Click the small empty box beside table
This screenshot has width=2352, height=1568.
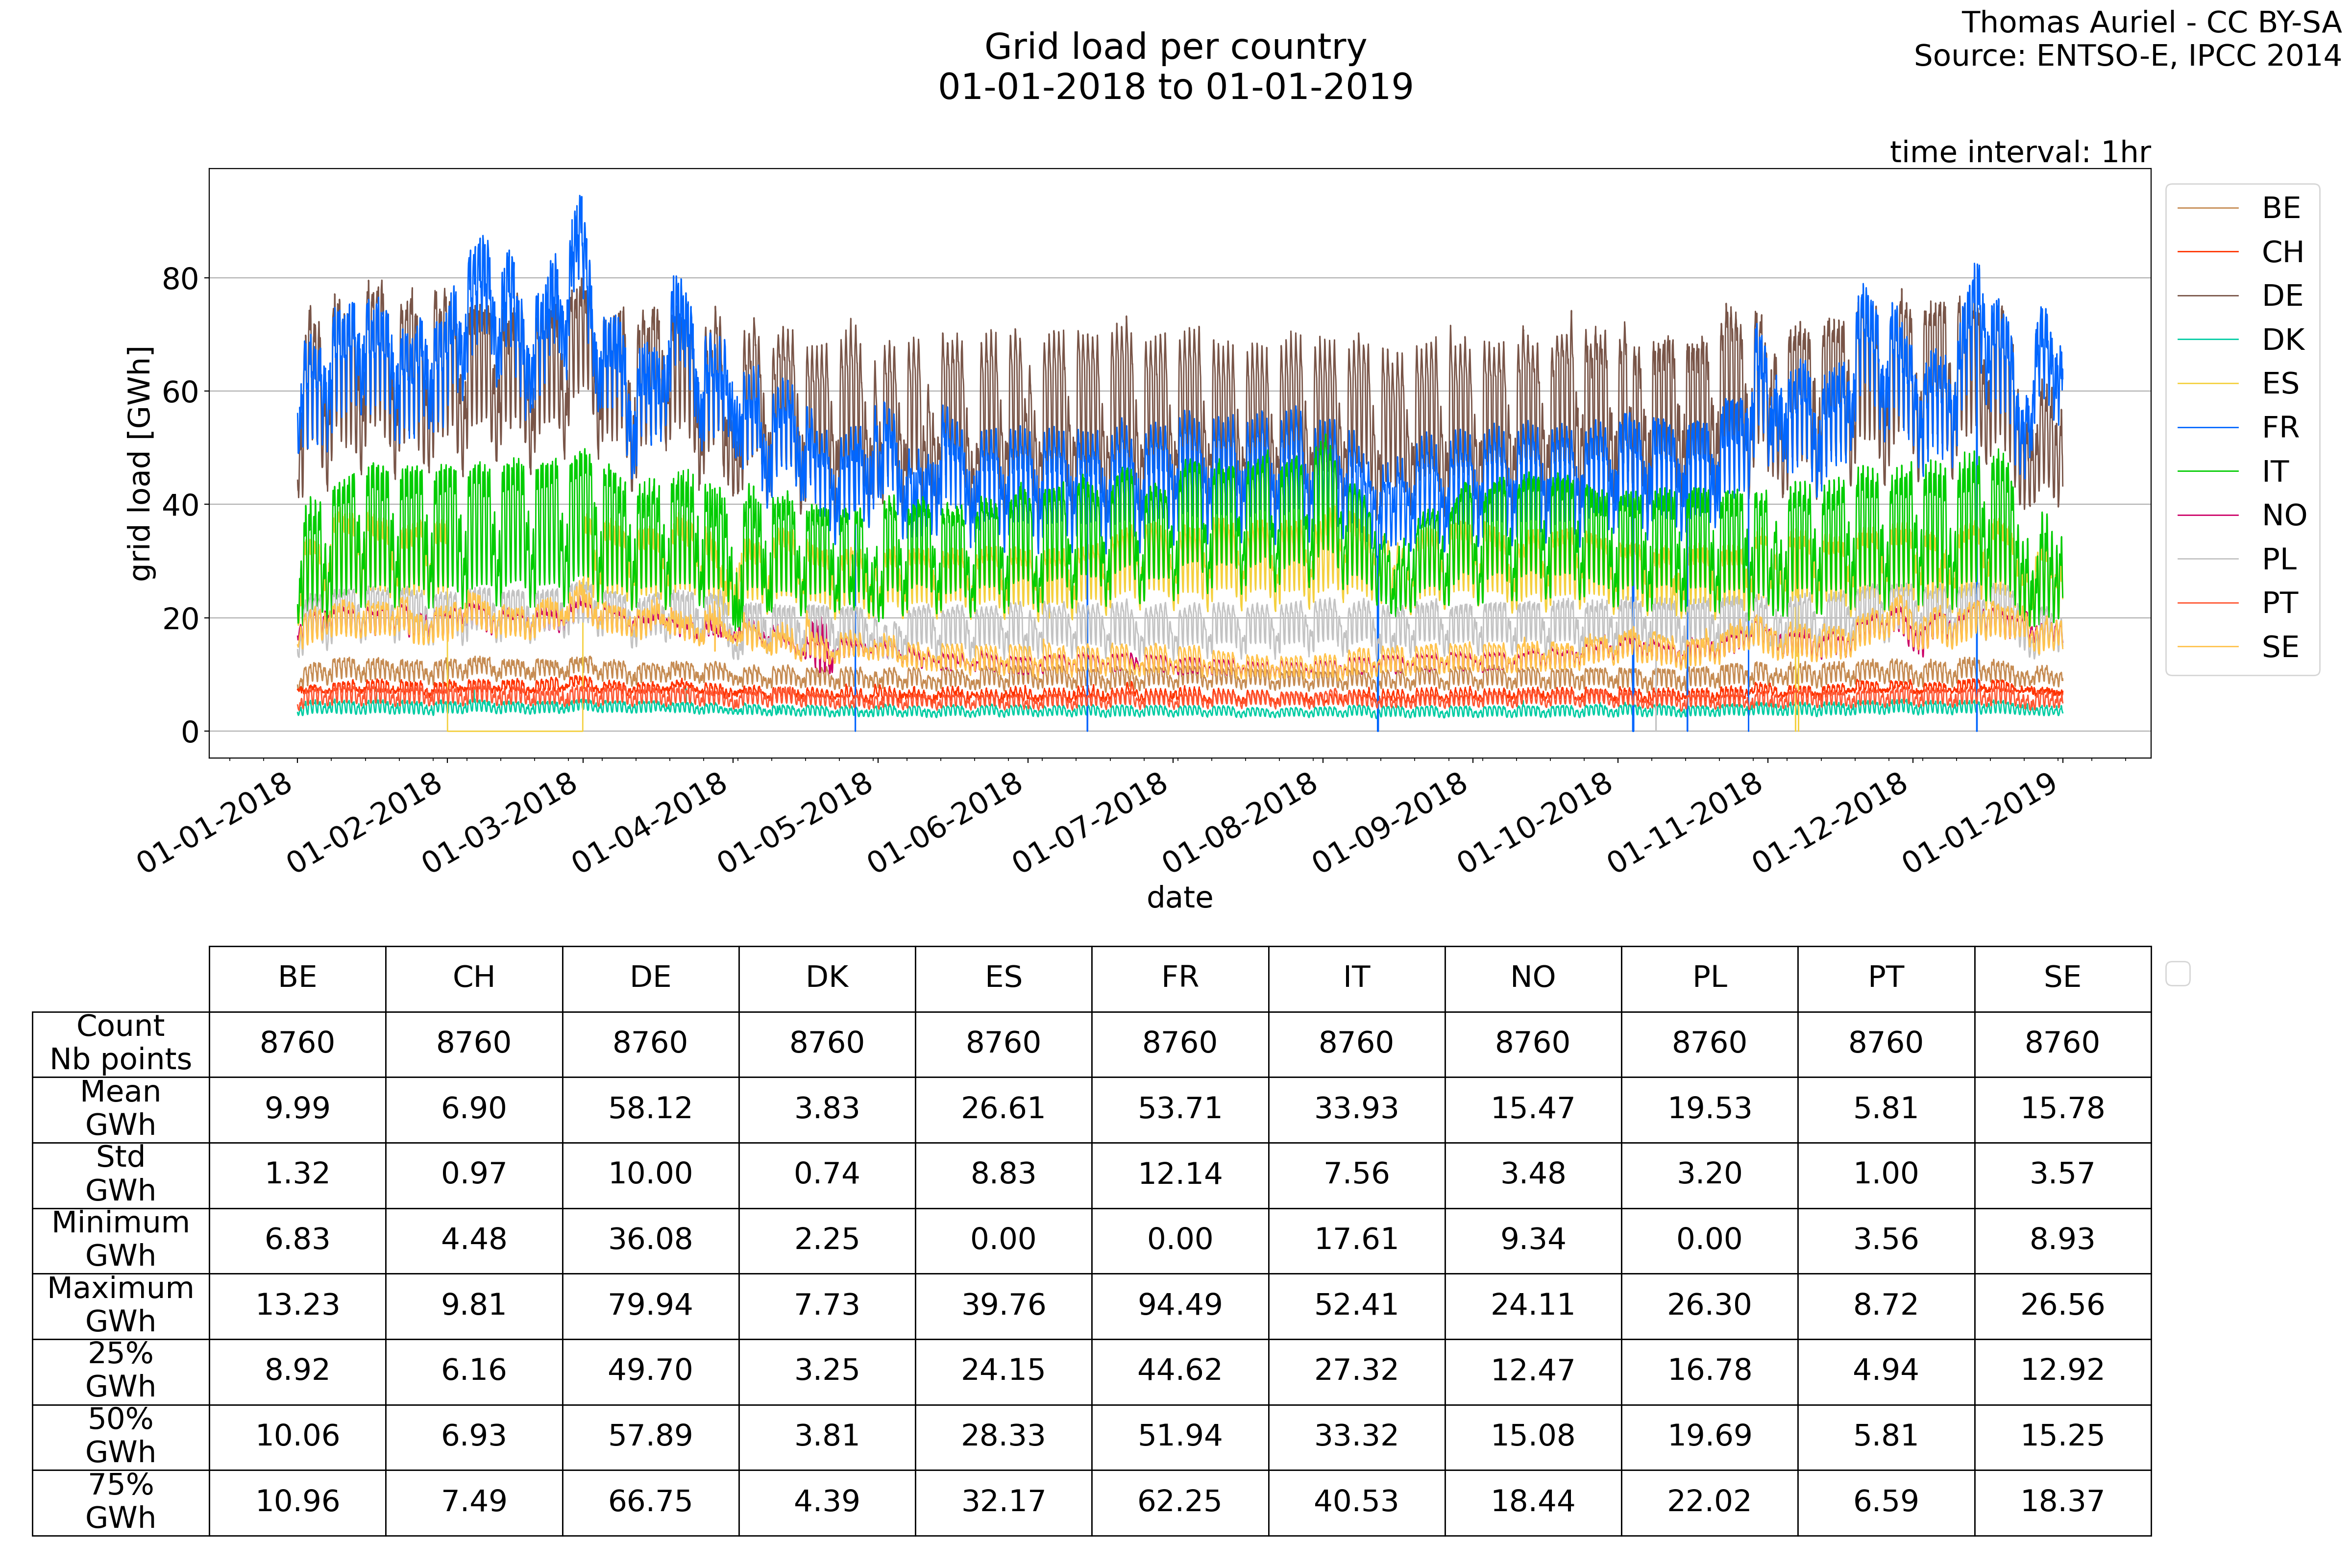coord(2177,973)
